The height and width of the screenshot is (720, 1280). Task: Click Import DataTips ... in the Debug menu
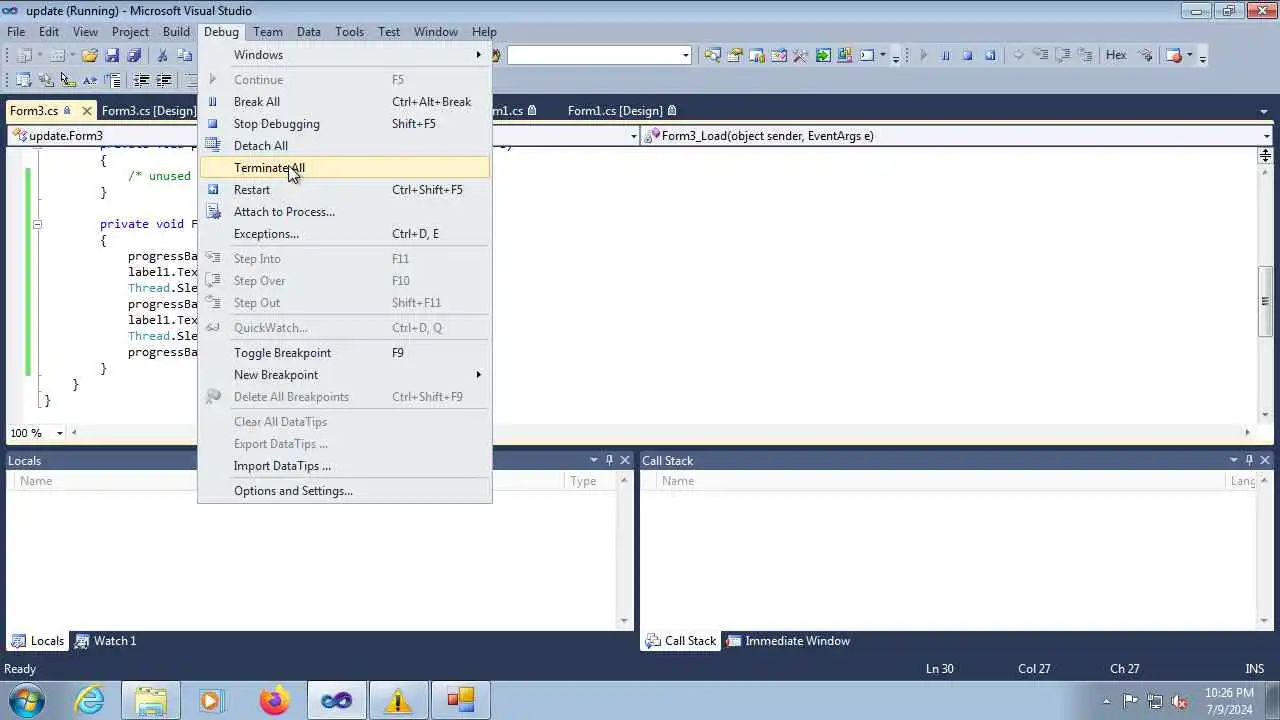(x=345, y=466)
